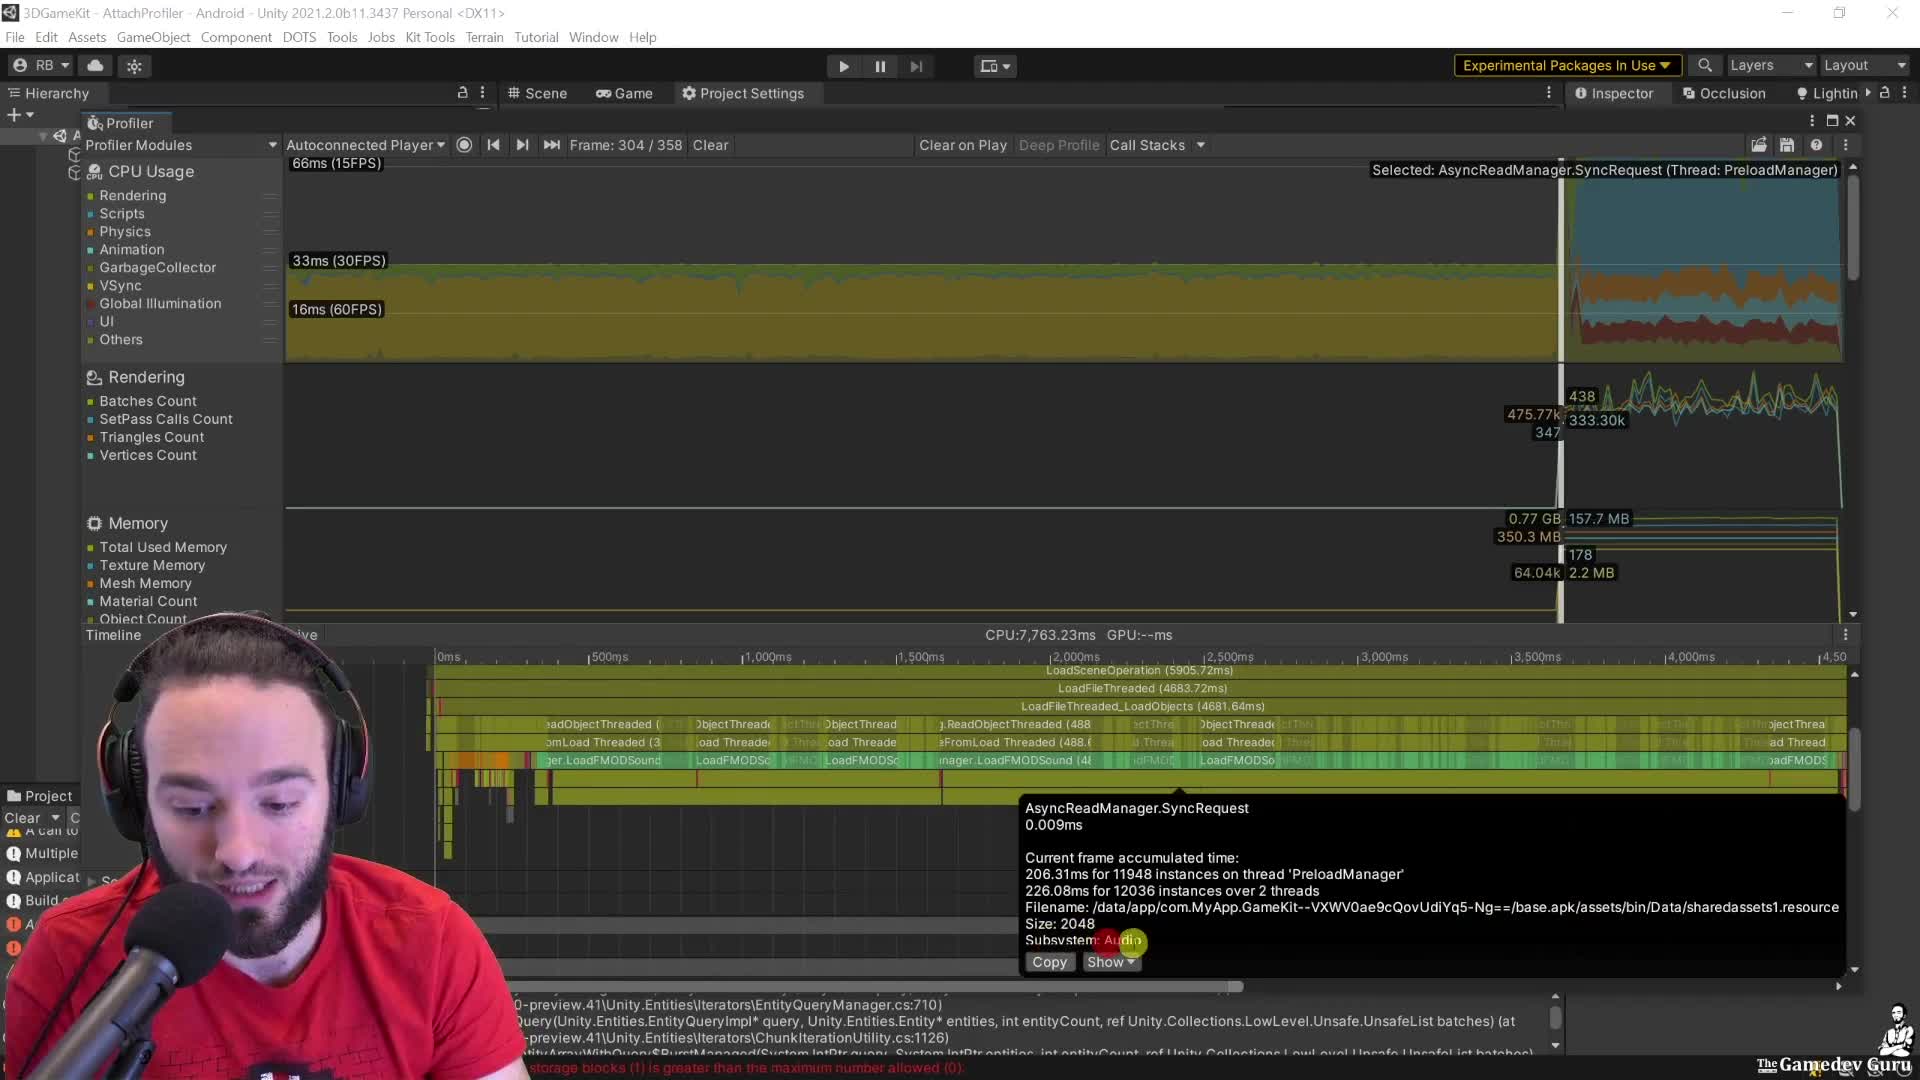Click the search magnifier in the toolbar
Screen dimensions: 1920x1080
point(1705,65)
